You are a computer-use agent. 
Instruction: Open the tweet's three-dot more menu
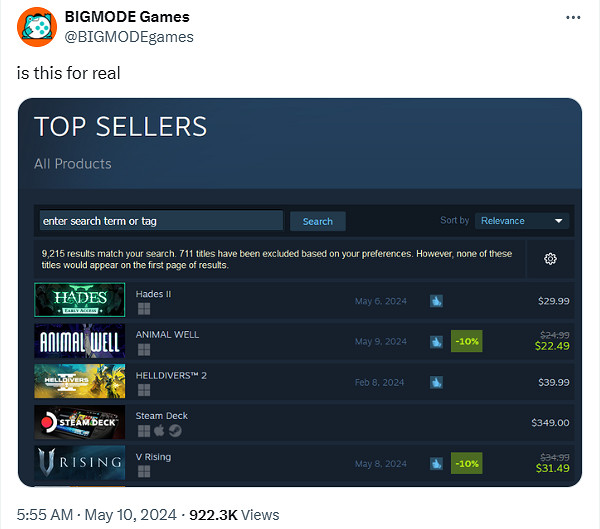[x=572, y=19]
